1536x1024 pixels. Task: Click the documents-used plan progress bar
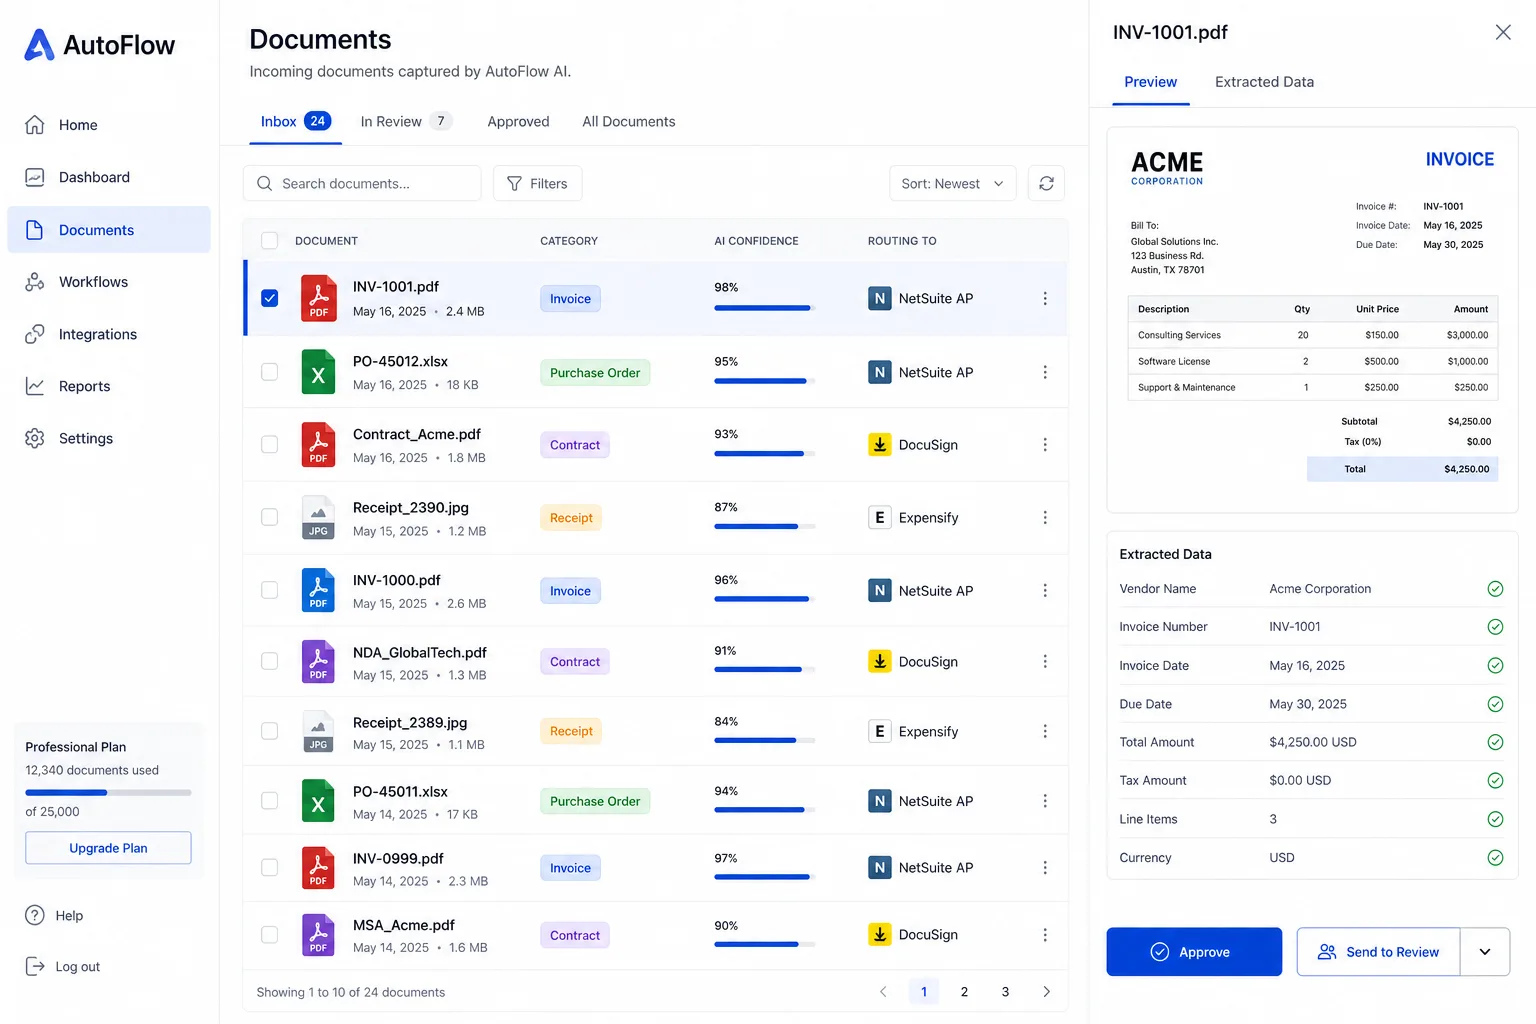point(108,792)
